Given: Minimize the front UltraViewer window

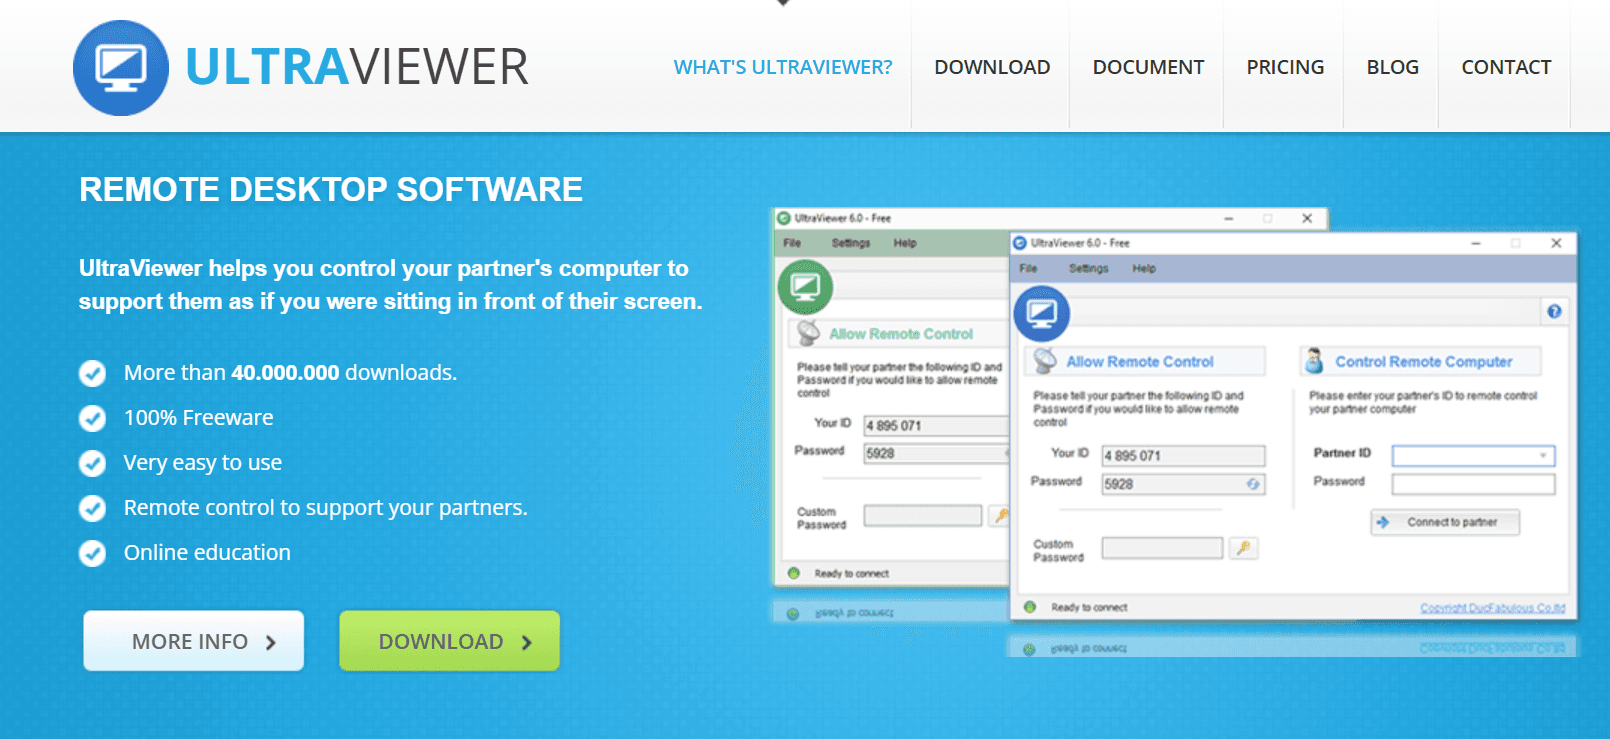Looking at the screenshot, I should pos(1476,243).
